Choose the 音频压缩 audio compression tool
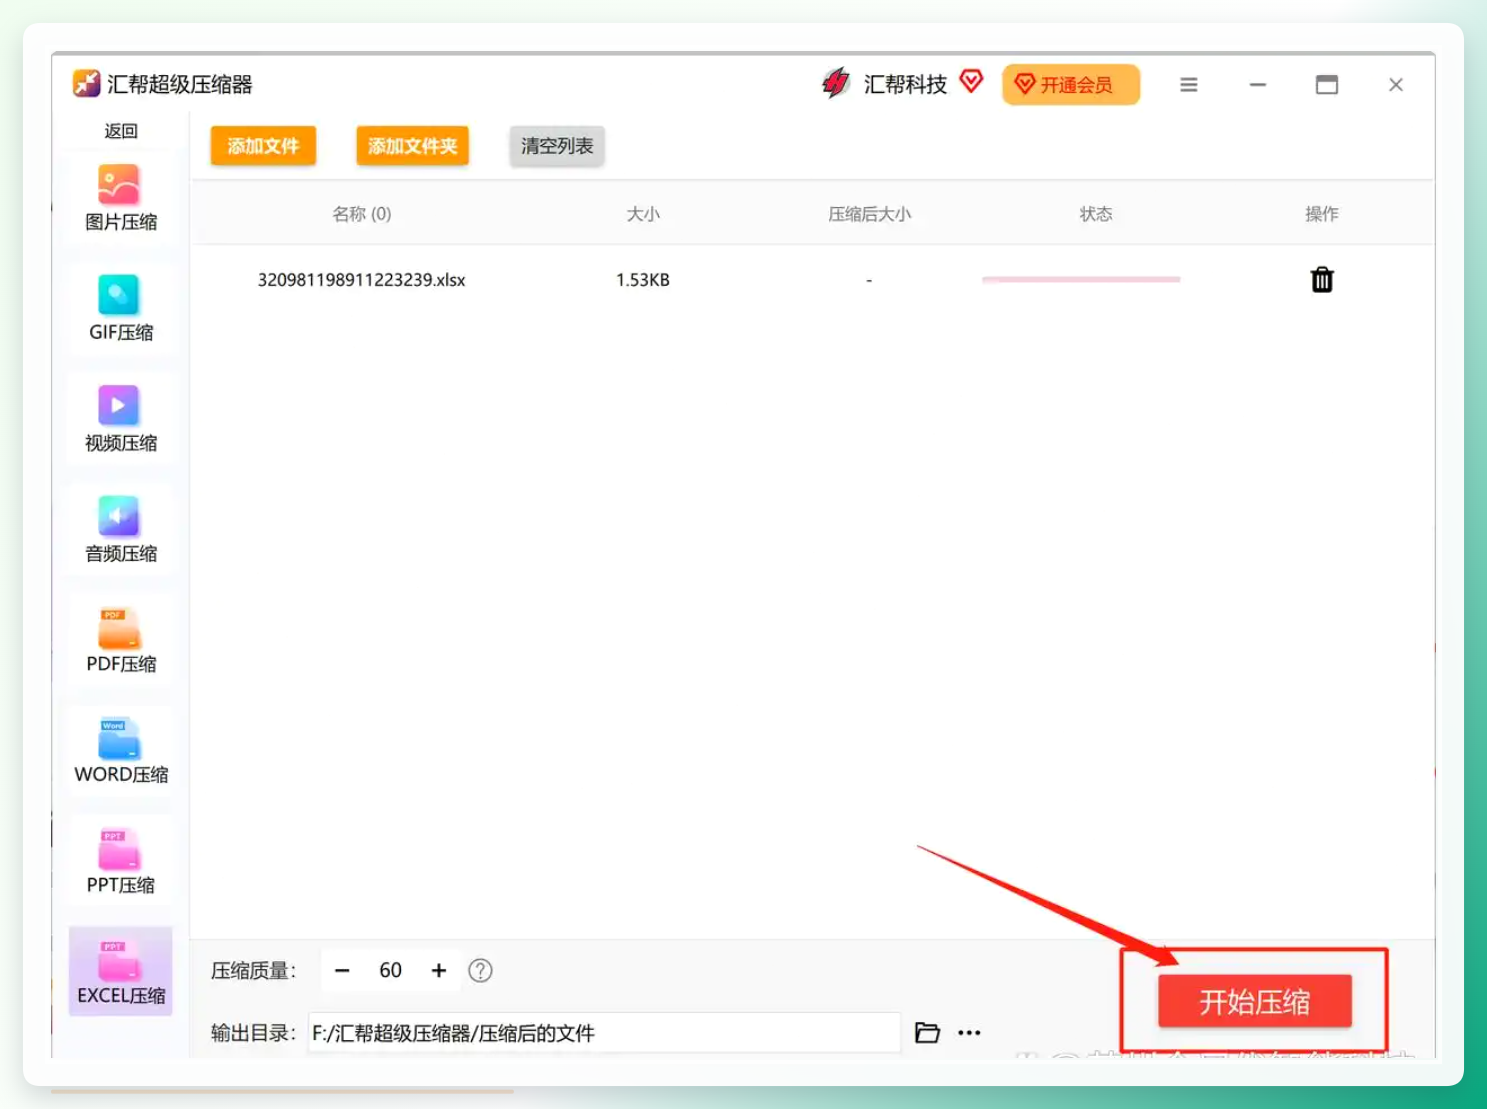The height and width of the screenshot is (1109, 1487). pos(120,530)
